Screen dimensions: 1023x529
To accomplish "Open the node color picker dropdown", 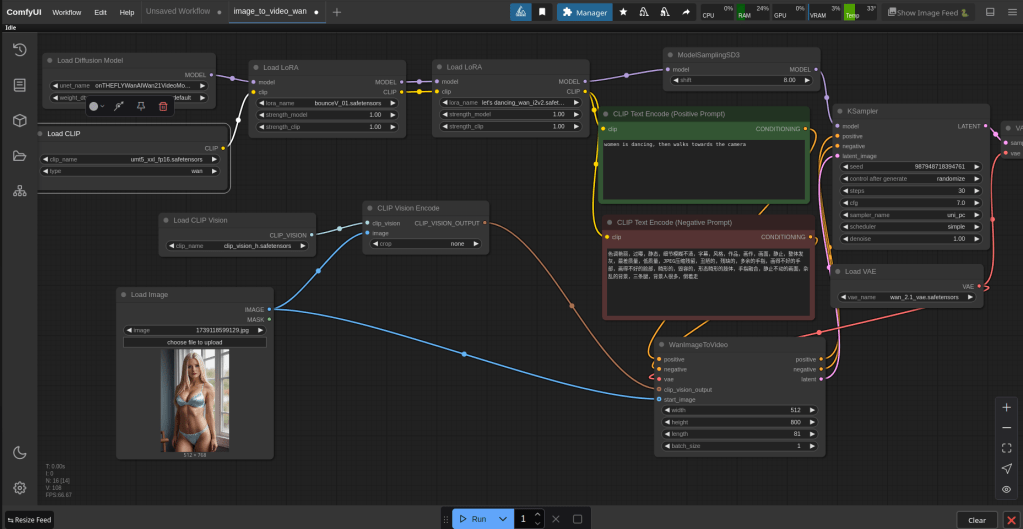I will 97,106.
